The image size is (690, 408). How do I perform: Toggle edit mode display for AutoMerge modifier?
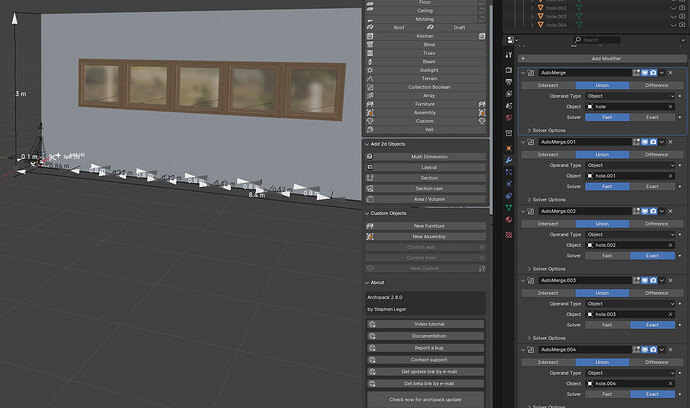coord(636,73)
